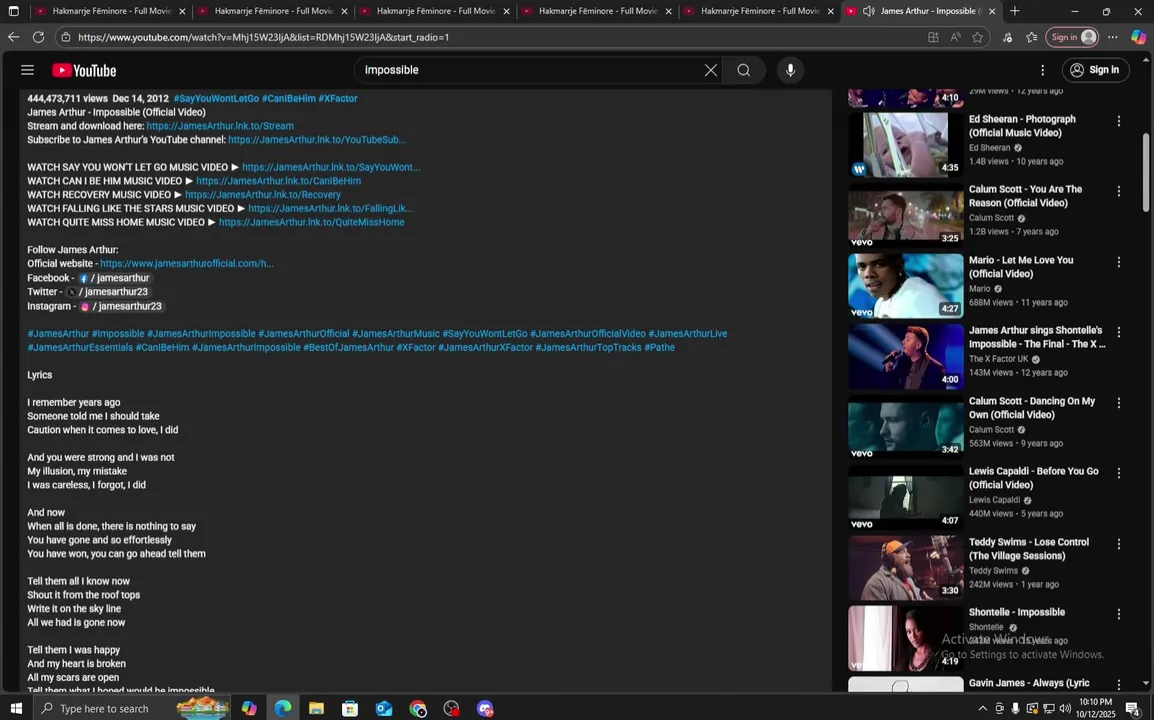Screen dimensions: 1154x720
Task: Switch to the first Hakmarrje Féminore tab
Action: (110, 11)
